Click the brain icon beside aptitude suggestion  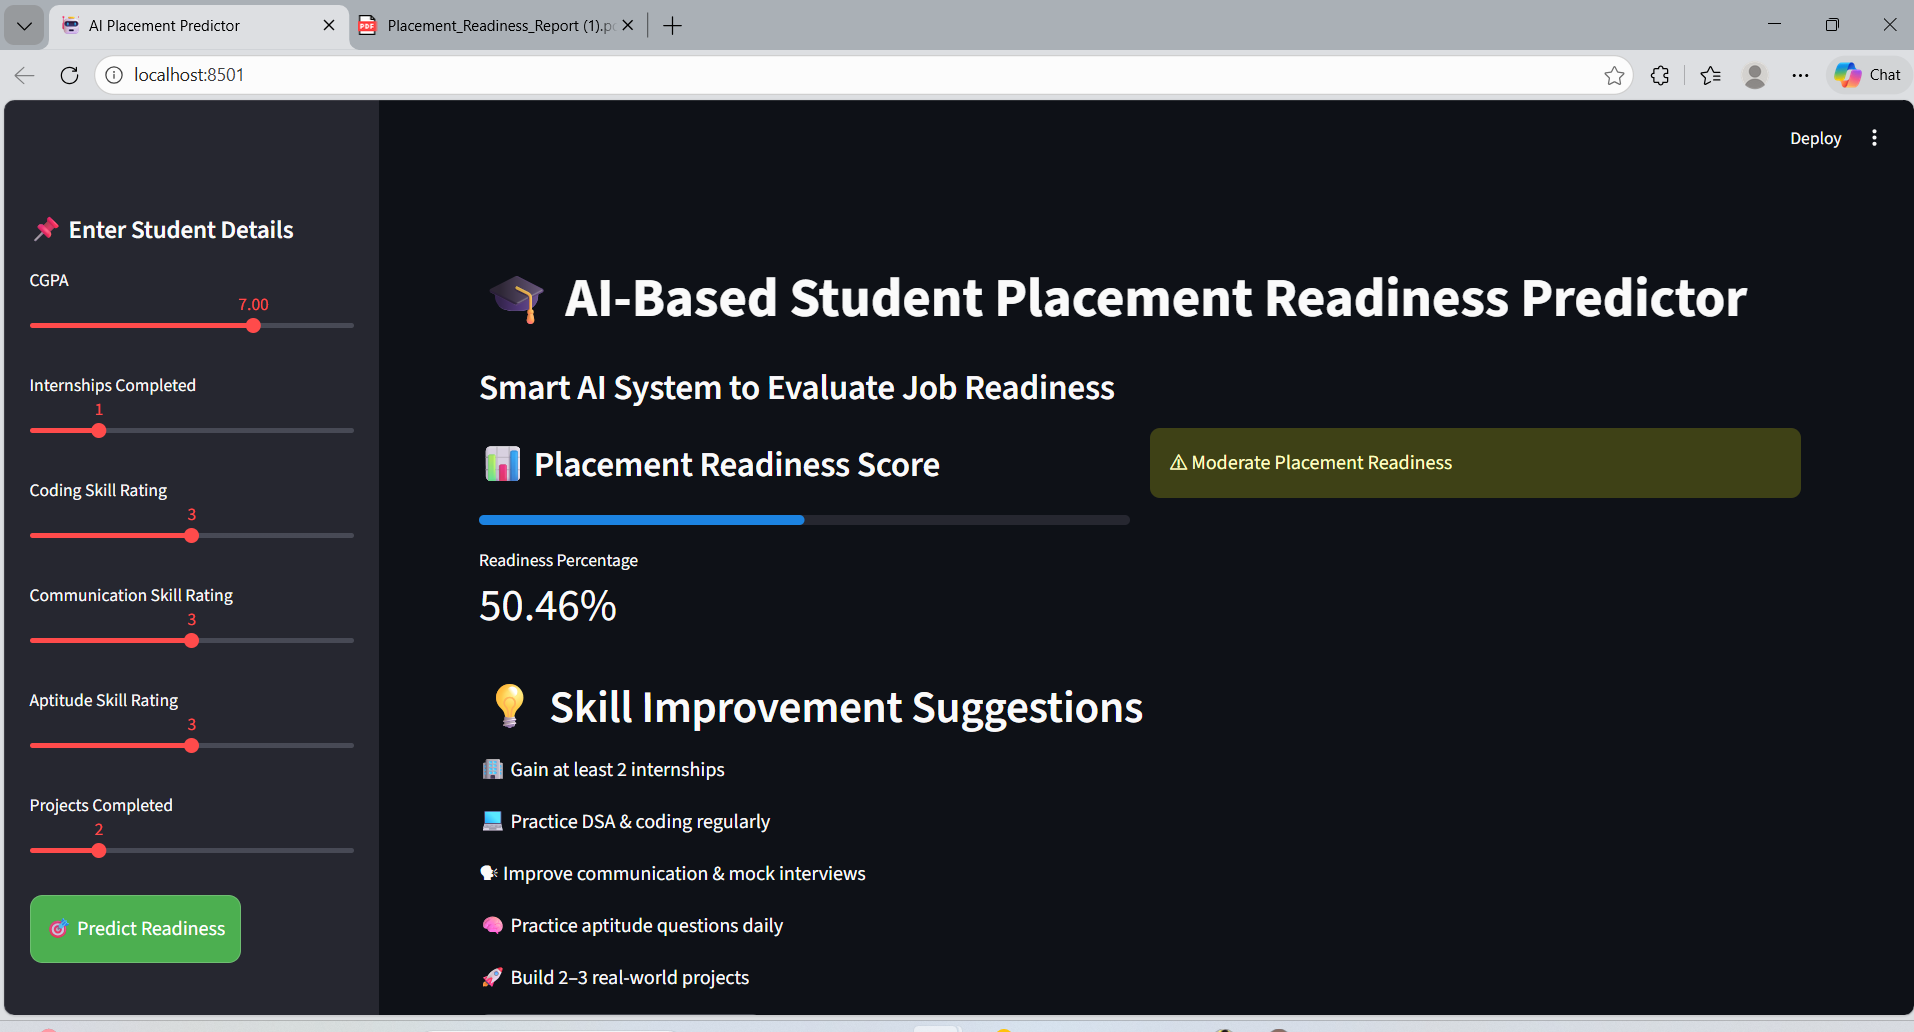[492, 925]
